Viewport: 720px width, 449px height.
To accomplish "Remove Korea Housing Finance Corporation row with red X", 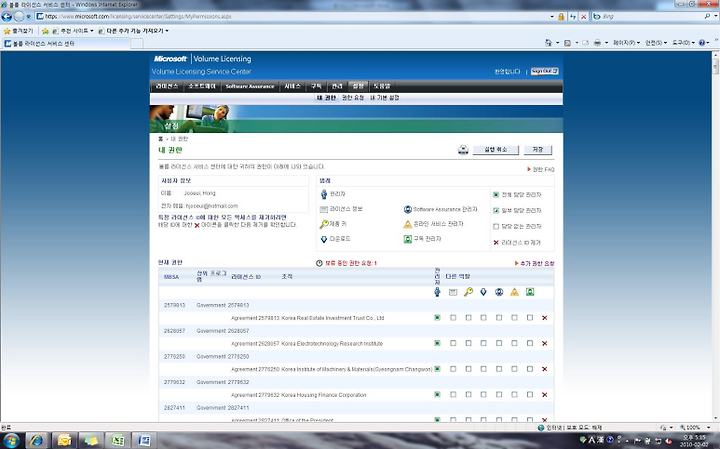I will tap(545, 395).
